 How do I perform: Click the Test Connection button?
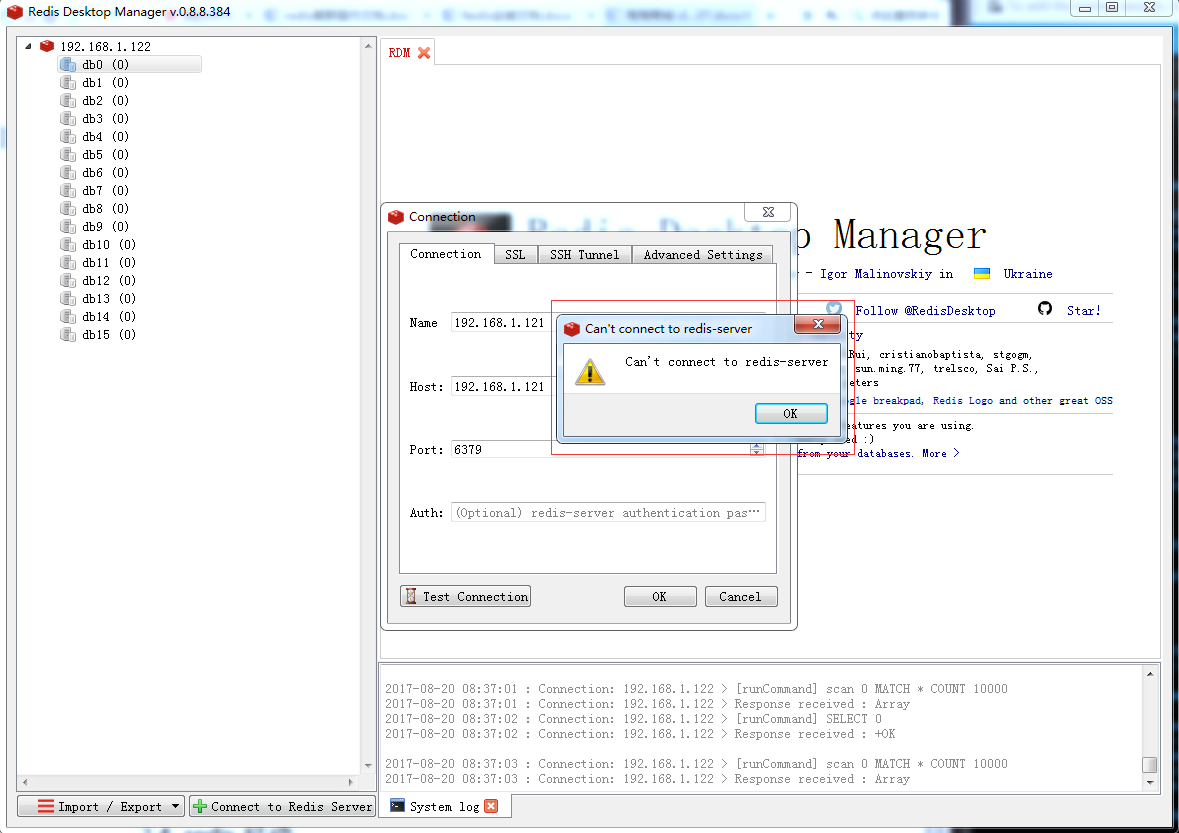point(465,596)
